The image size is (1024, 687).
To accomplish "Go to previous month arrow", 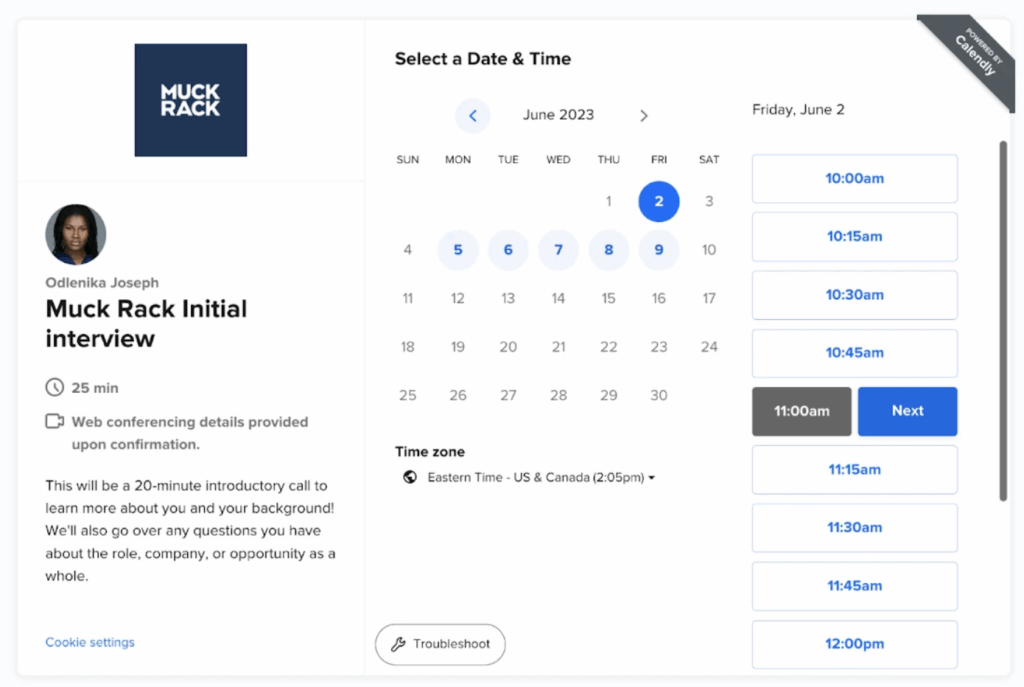I will (472, 116).
